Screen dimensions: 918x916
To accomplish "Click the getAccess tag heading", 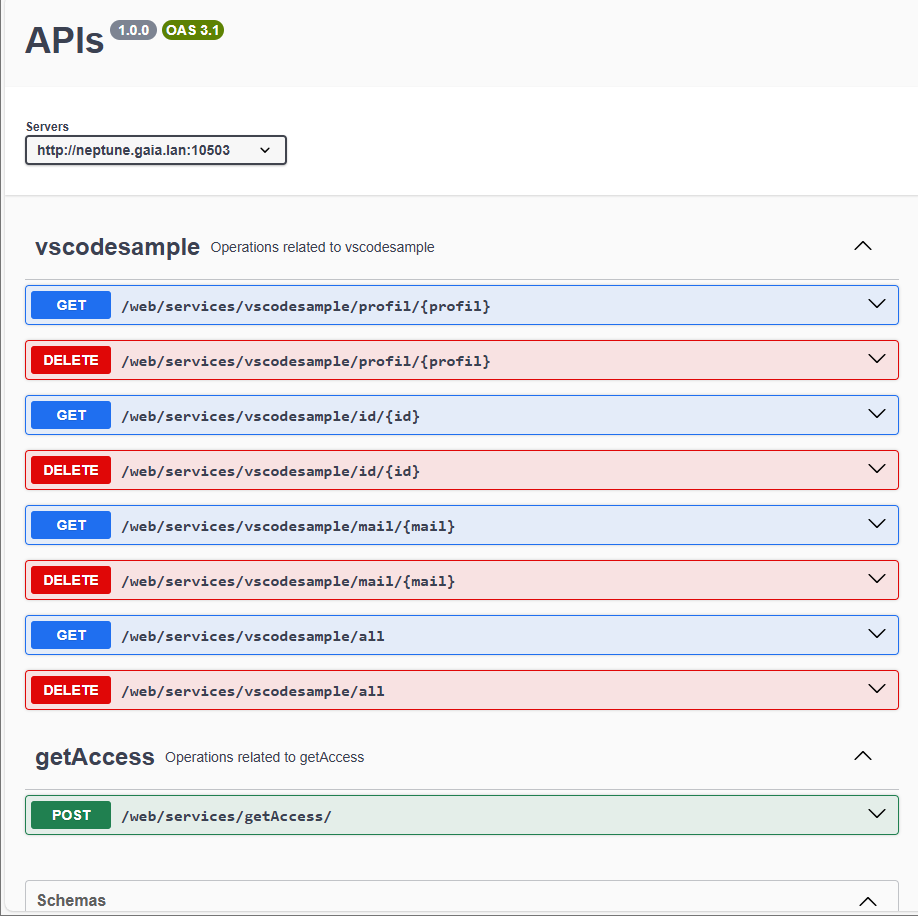I will click(x=95, y=757).
